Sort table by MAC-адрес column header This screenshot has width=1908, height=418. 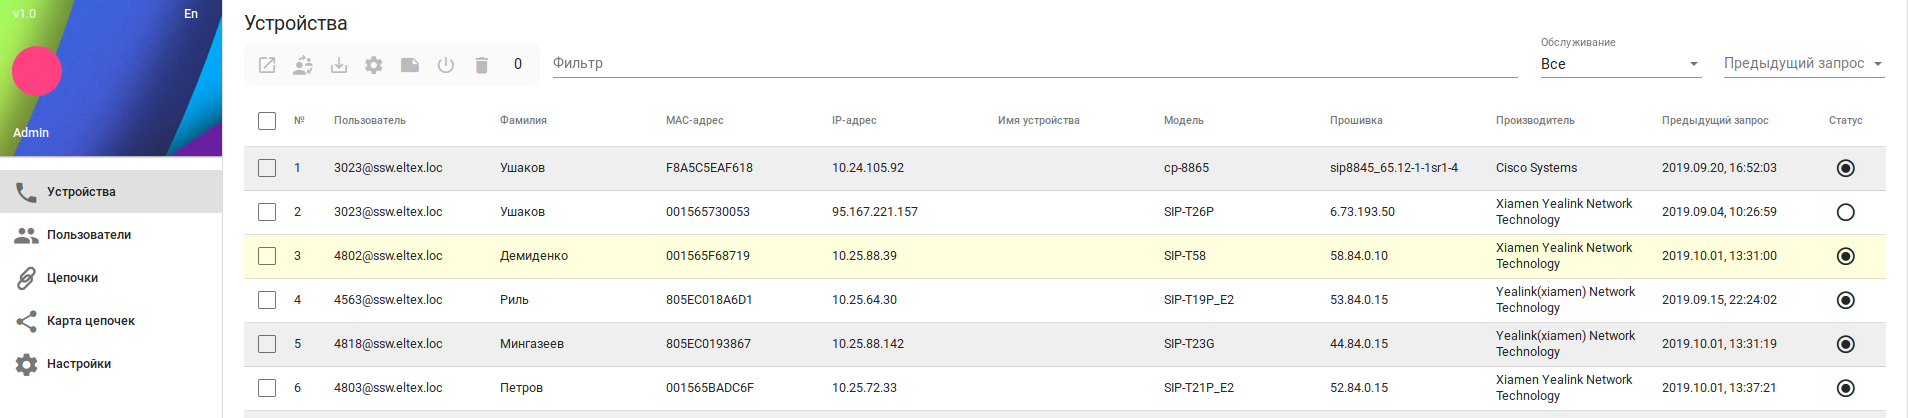tap(694, 121)
